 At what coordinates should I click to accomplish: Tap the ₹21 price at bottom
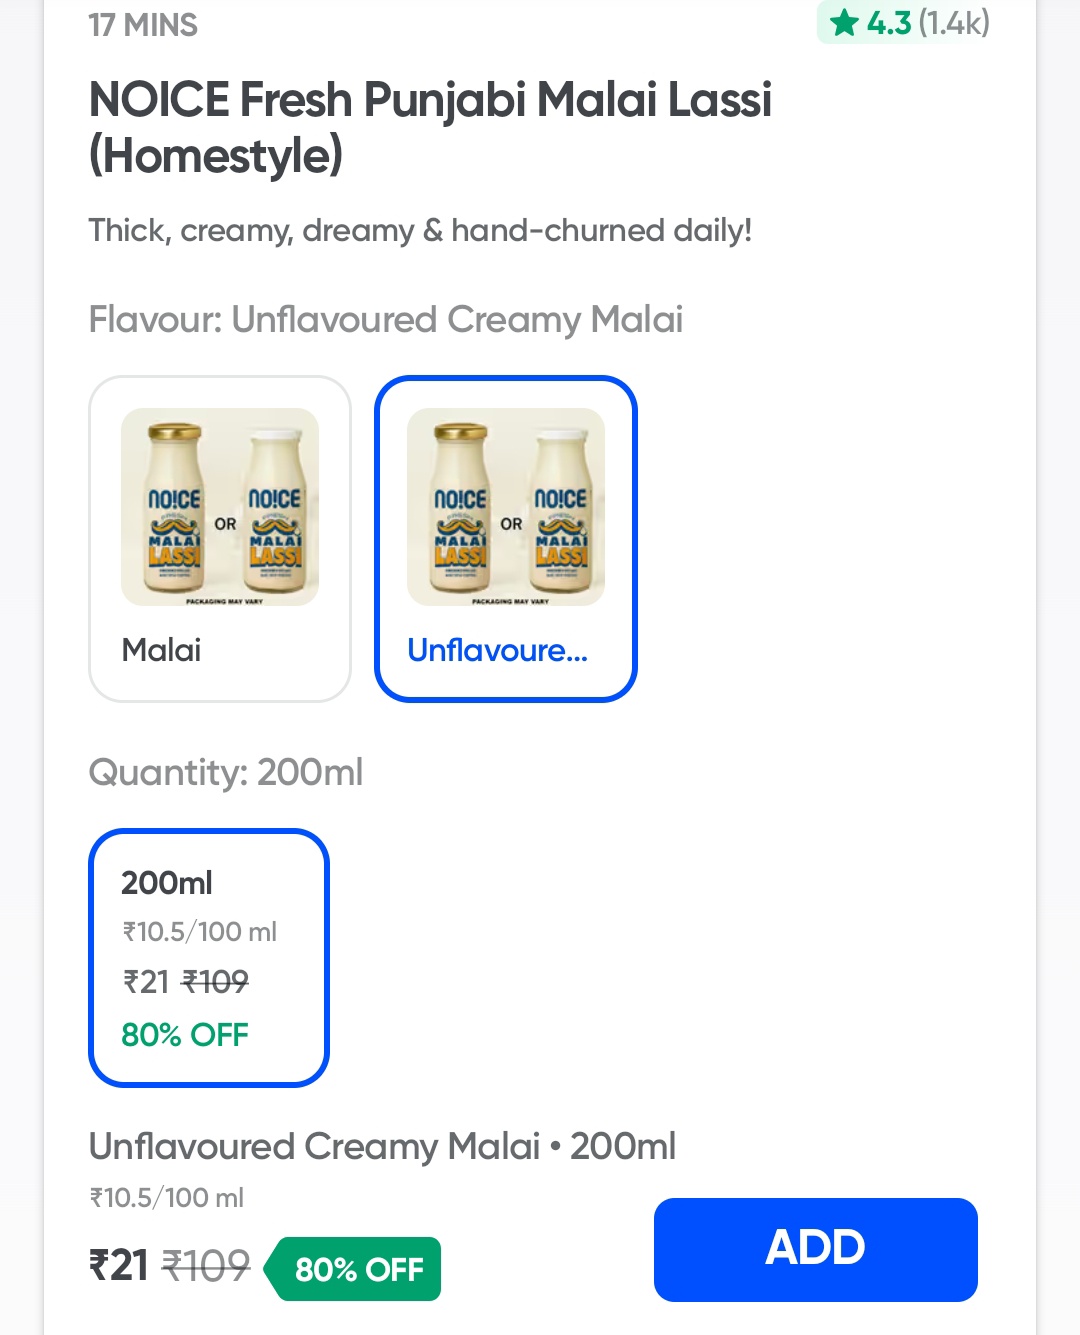(119, 1266)
